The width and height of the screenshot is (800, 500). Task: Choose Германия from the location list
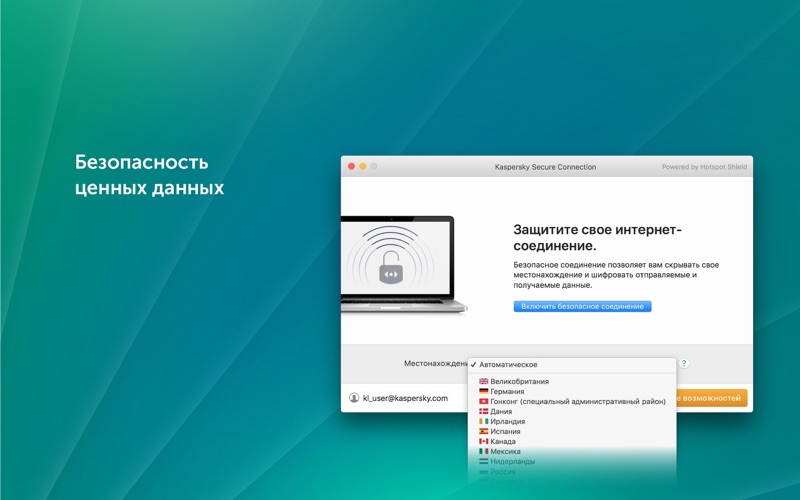pos(572,391)
